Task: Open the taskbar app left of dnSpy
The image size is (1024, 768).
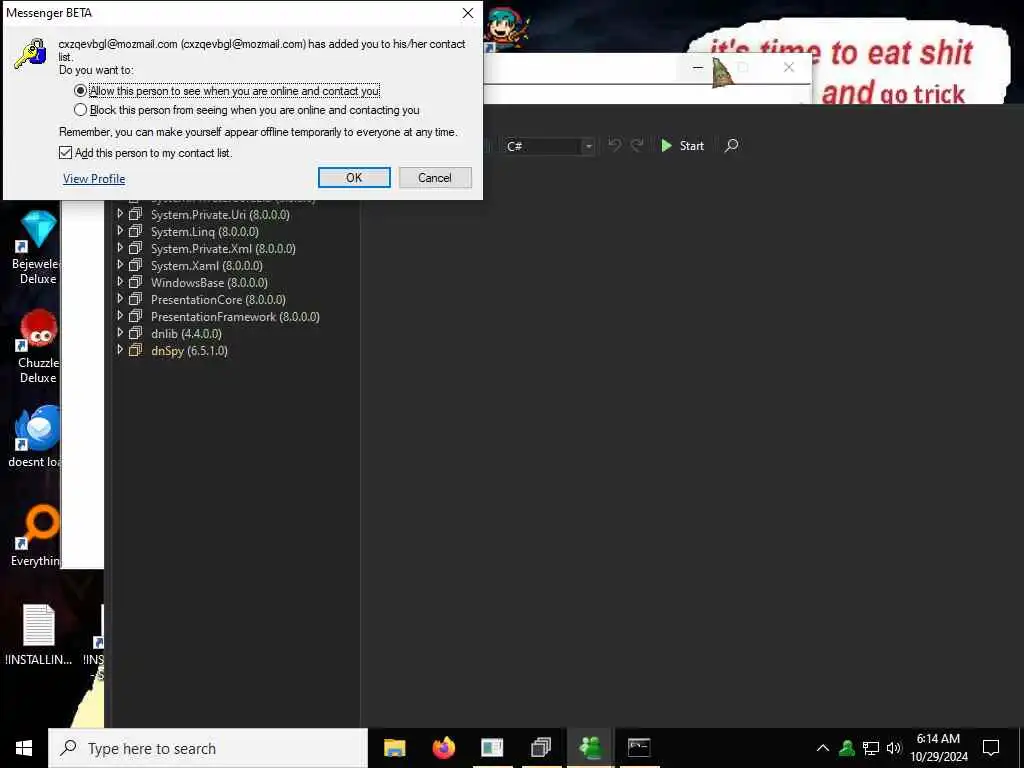Action: point(492,748)
